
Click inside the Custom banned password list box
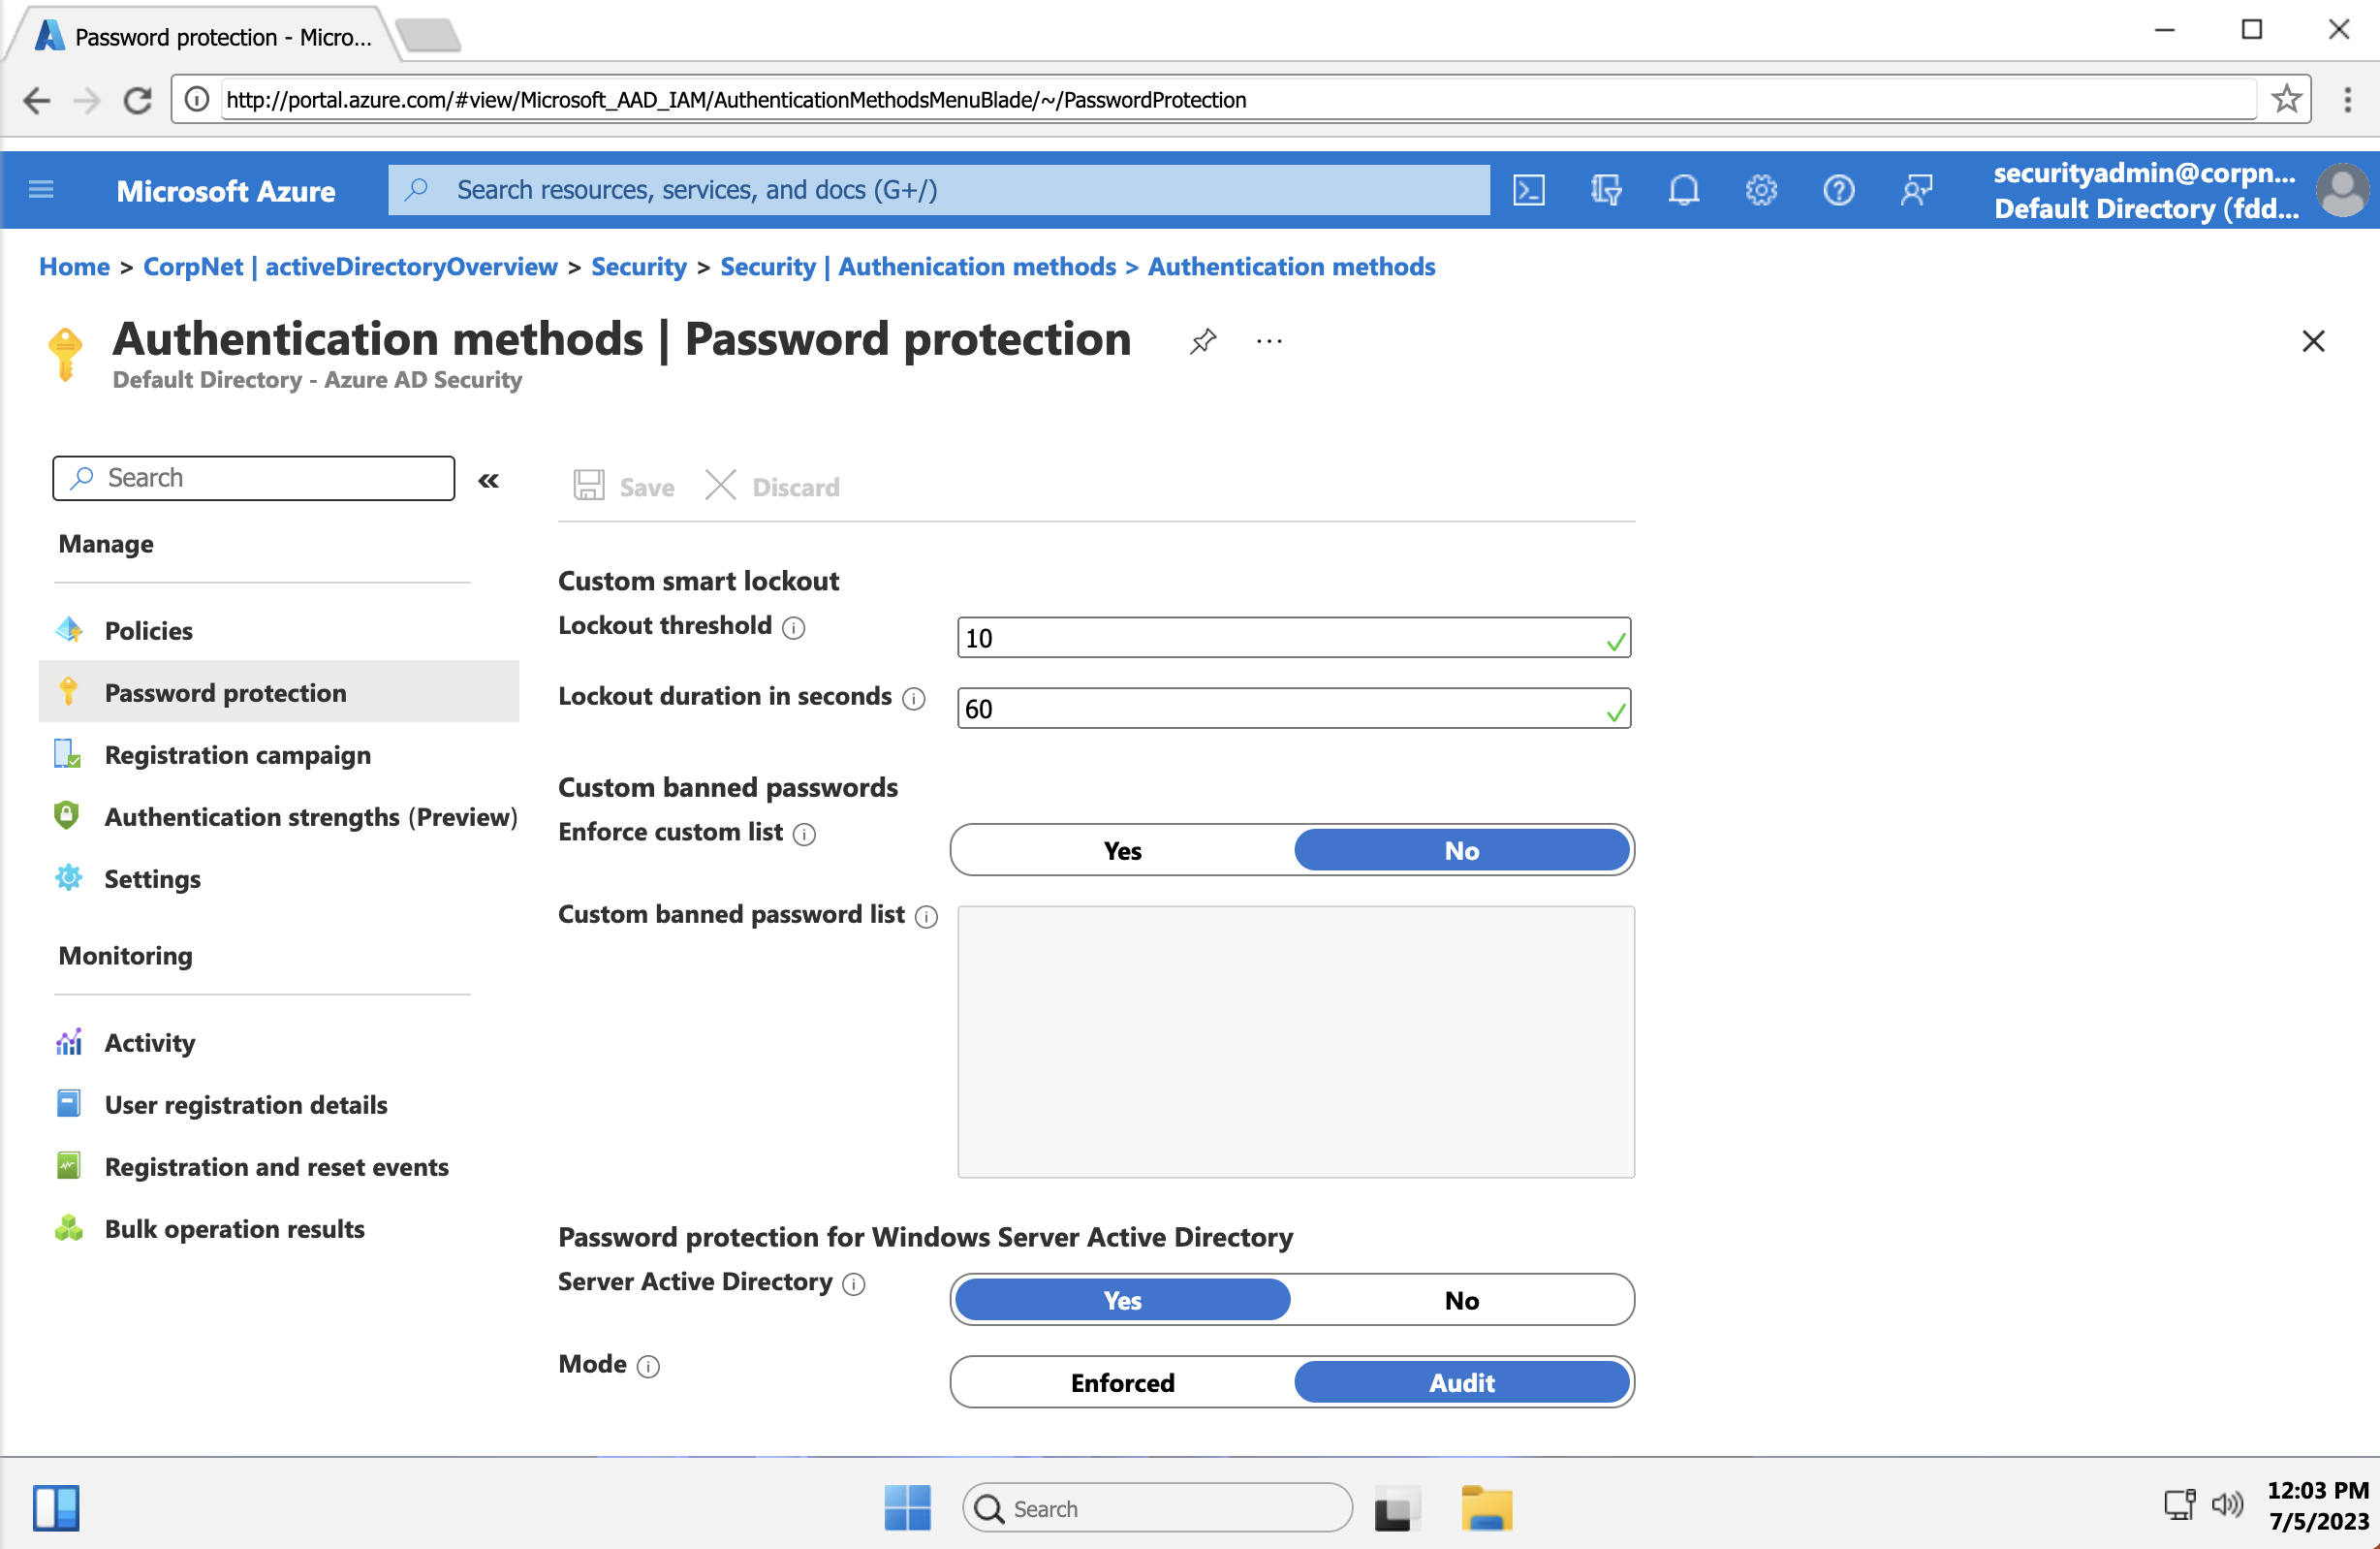point(1295,1040)
